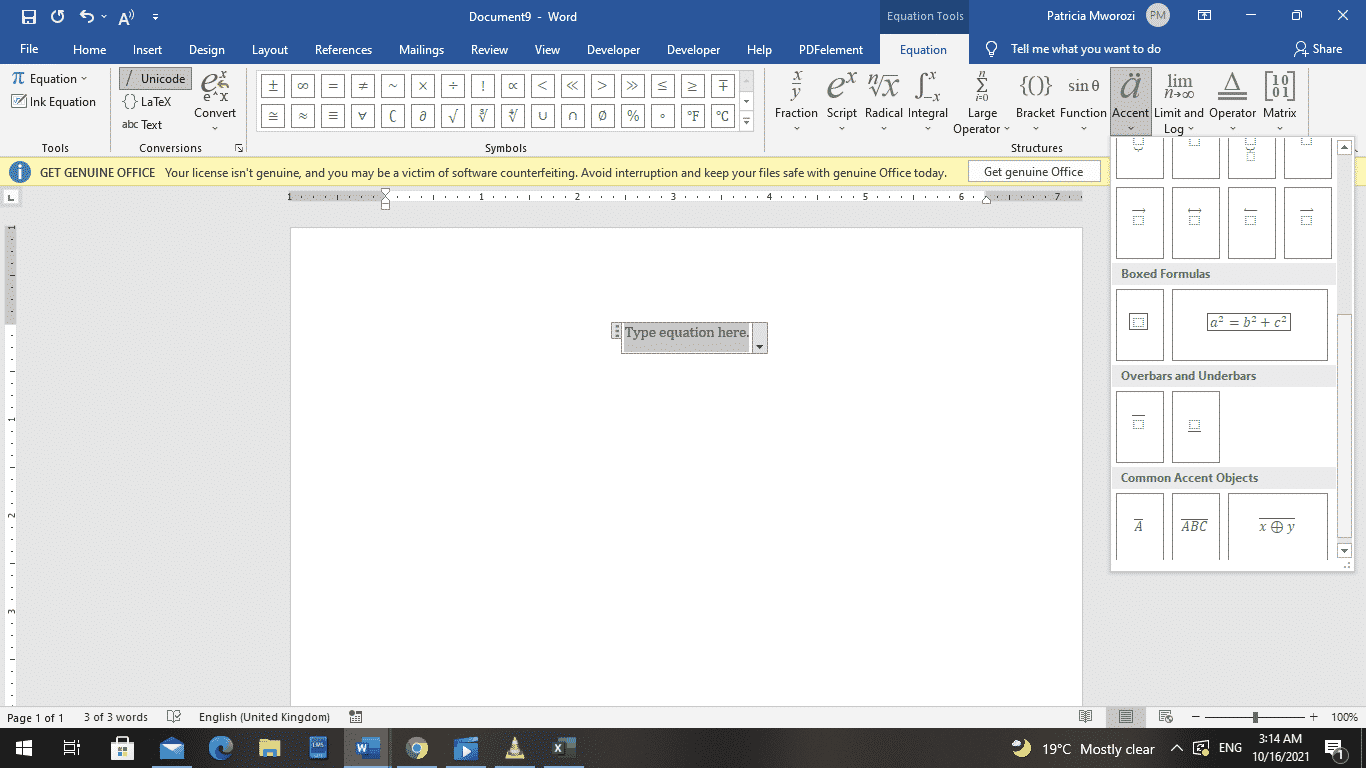Viewport: 1366px width, 768px height.
Task: Open the Fraction structures dropdown
Action: tap(796, 101)
